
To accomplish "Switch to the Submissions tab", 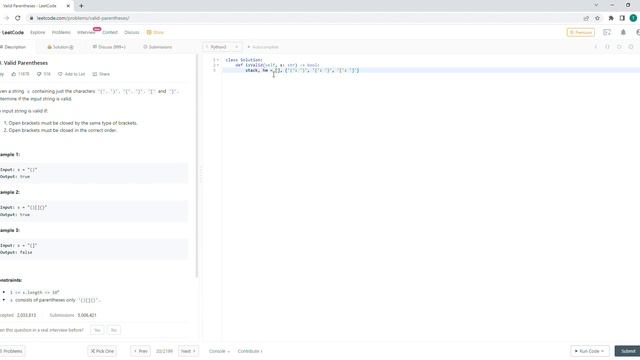I will [158, 47].
